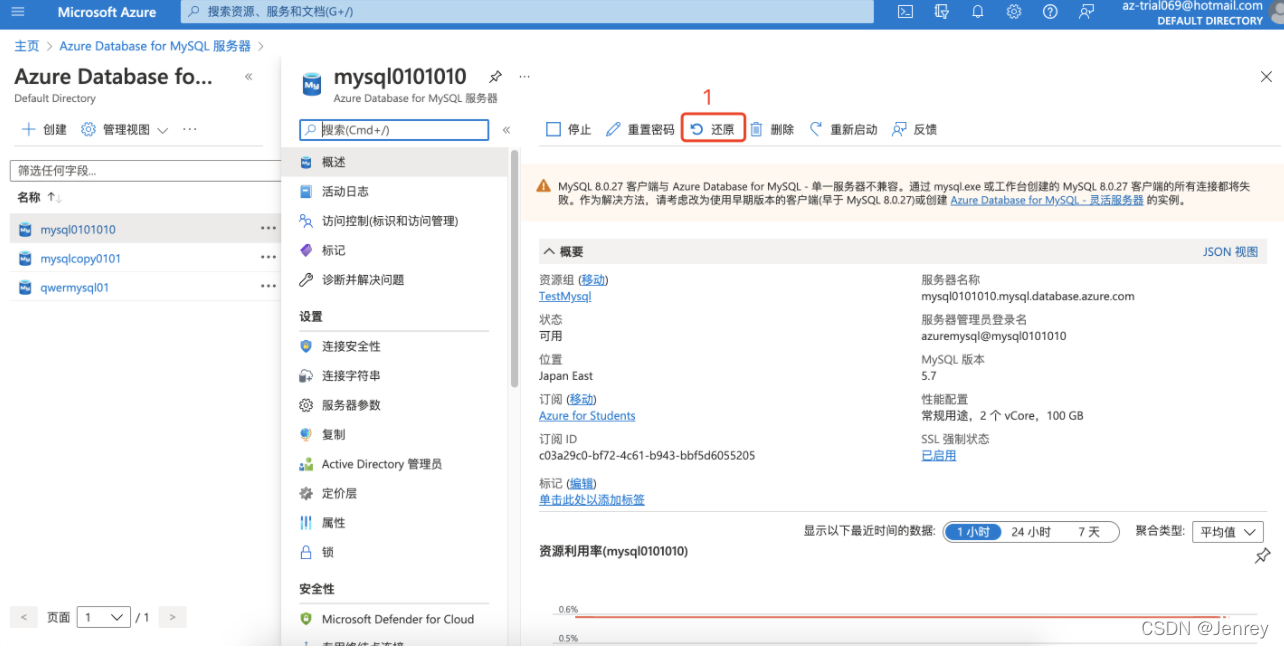Viewport: 1284px width, 648px height.
Task: Pin resource utilization chart
Action: [1263, 556]
